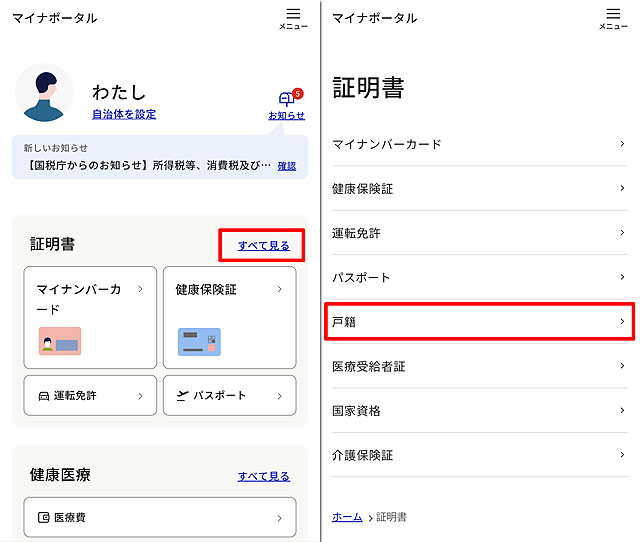The width and height of the screenshot is (640, 542).
Task: Click すべて見る in the 健康医療 section
Action: click(264, 476)
